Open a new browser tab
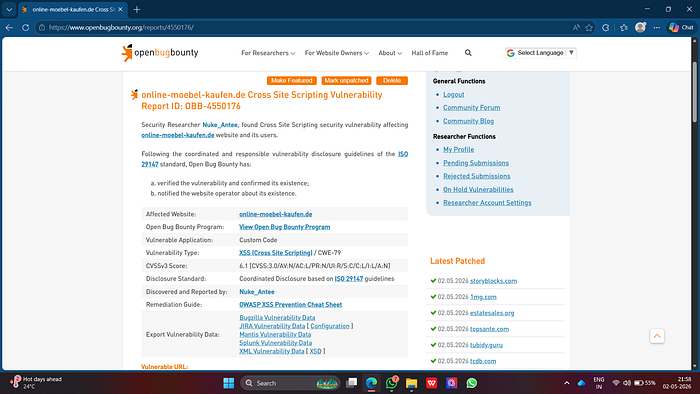This screenshot has height=394, width=700. click(x=137, y=9)
